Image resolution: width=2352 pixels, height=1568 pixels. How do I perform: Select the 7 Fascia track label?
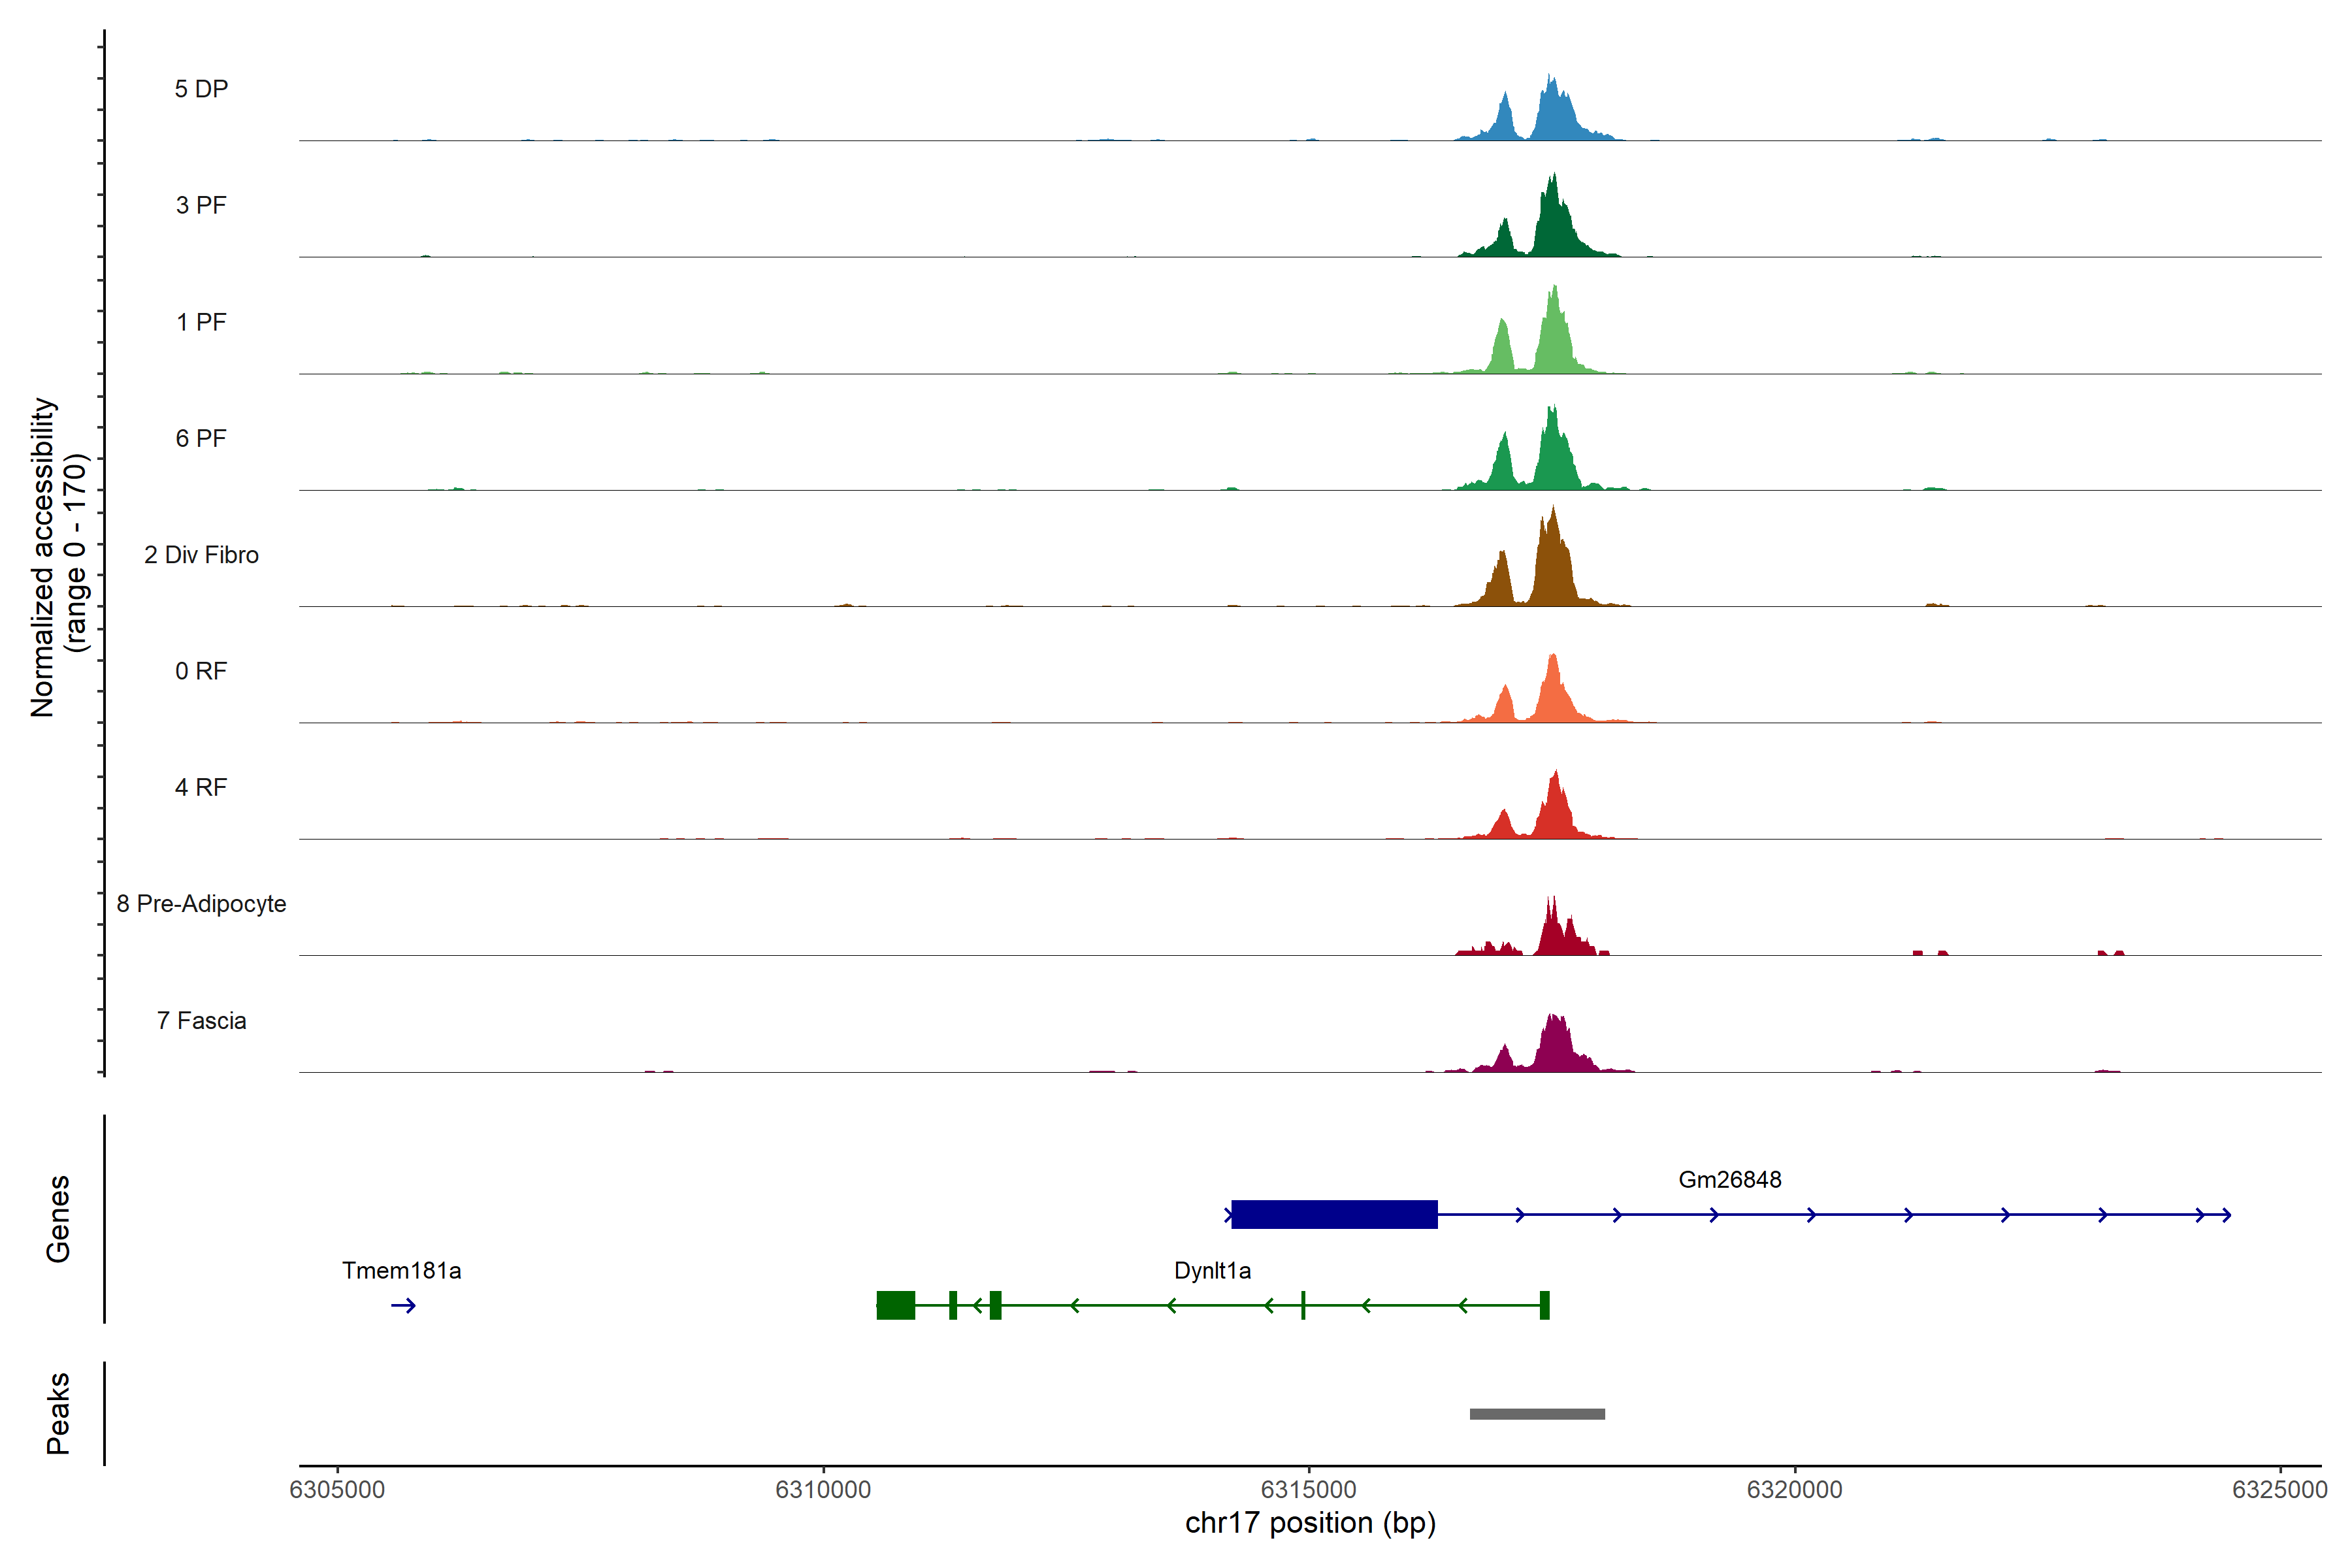coord(201,1020)
